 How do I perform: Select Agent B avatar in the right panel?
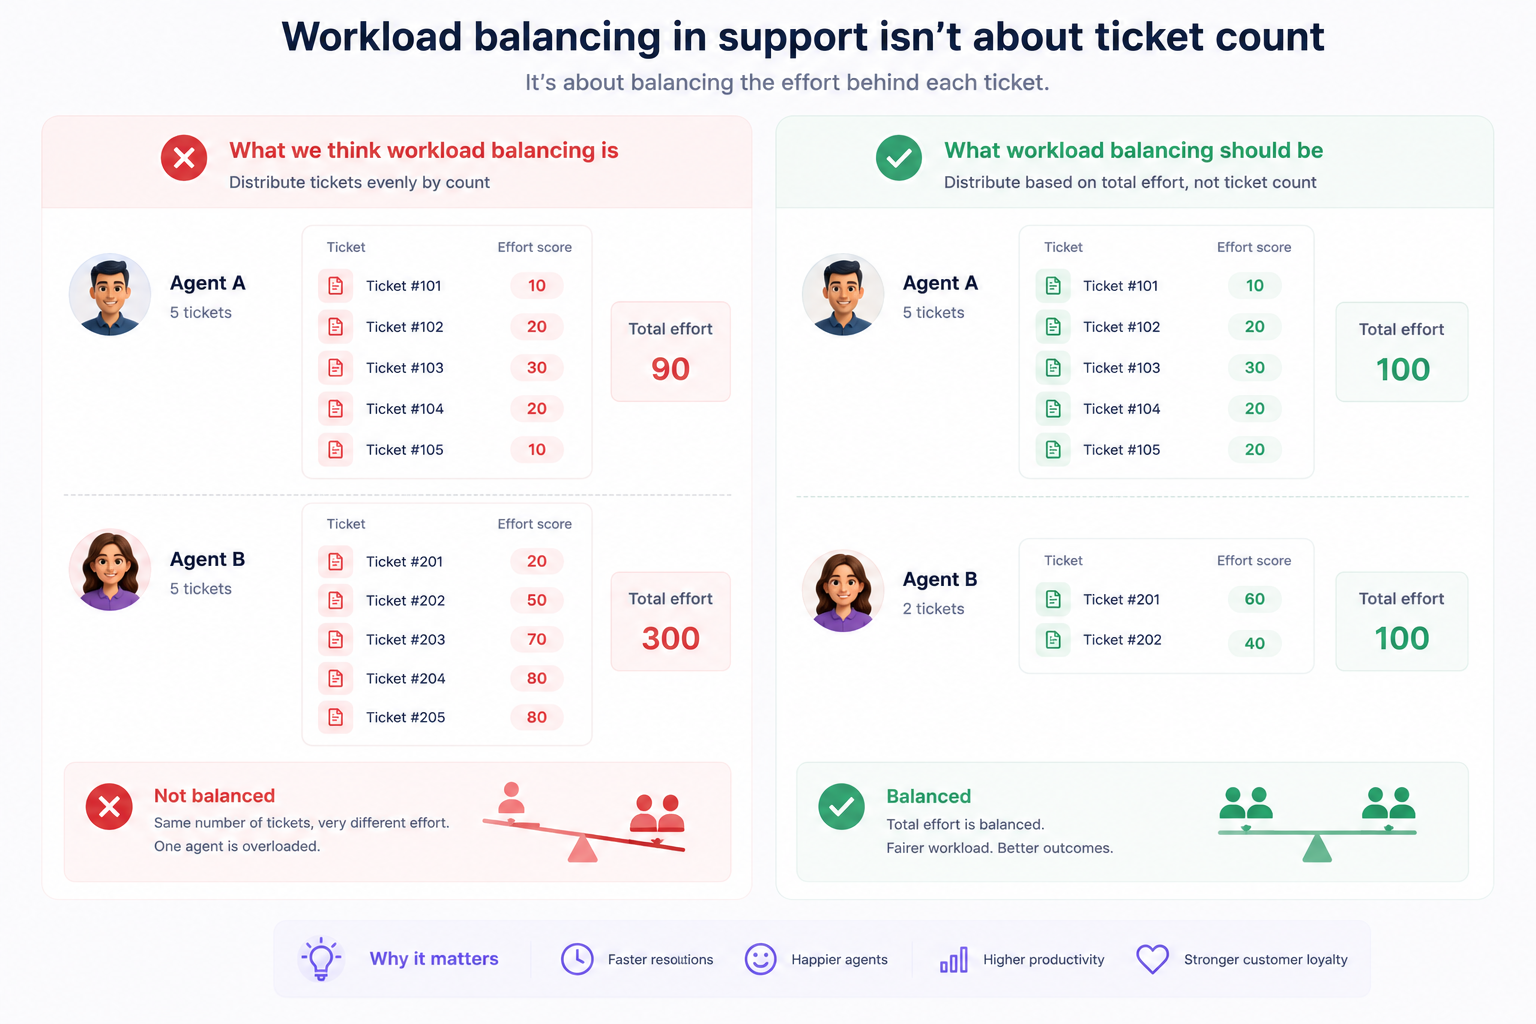(843, 591)
